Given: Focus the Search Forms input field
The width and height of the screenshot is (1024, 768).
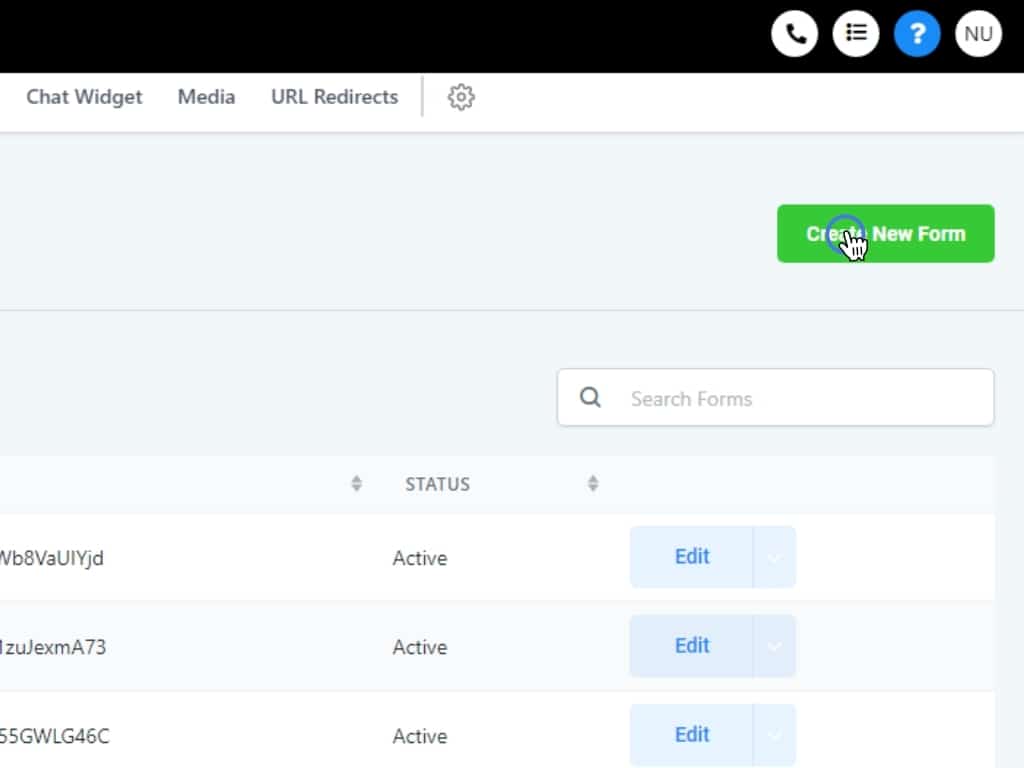Looking at the screenshot, I should 800,398.
